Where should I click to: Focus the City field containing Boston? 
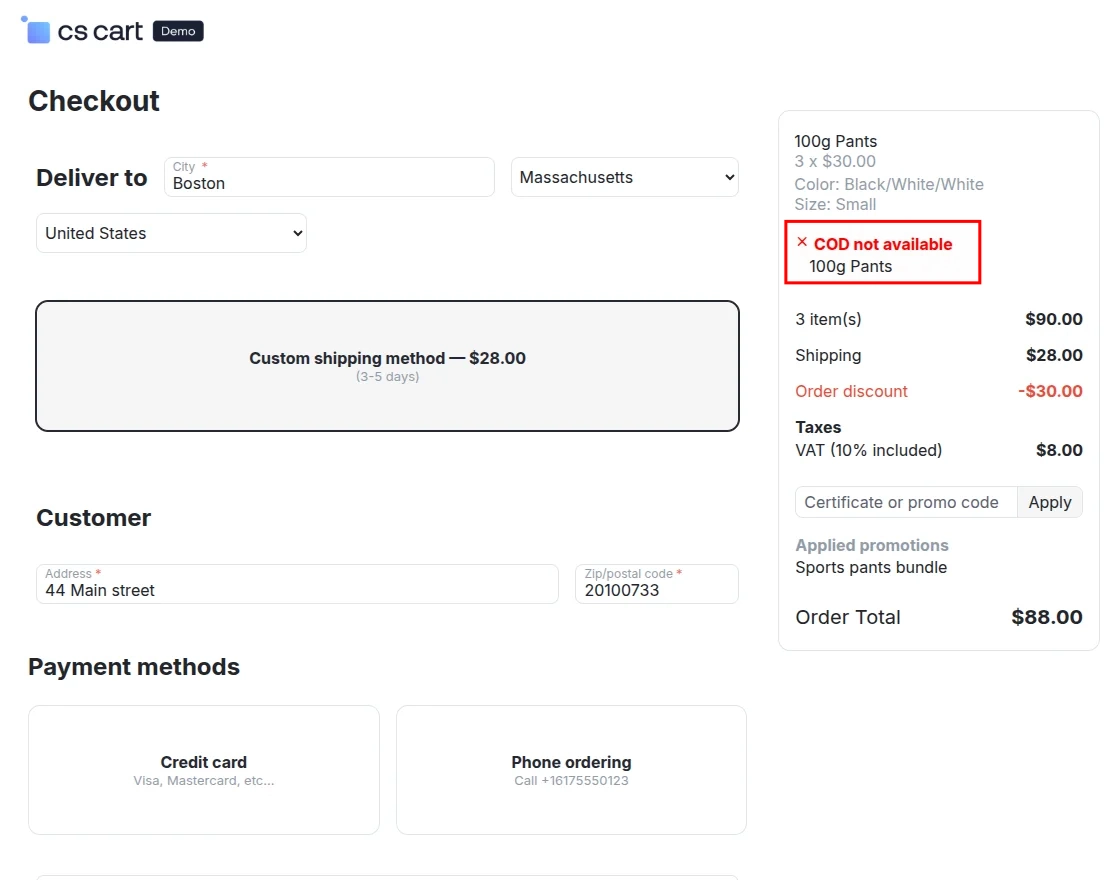329,184
